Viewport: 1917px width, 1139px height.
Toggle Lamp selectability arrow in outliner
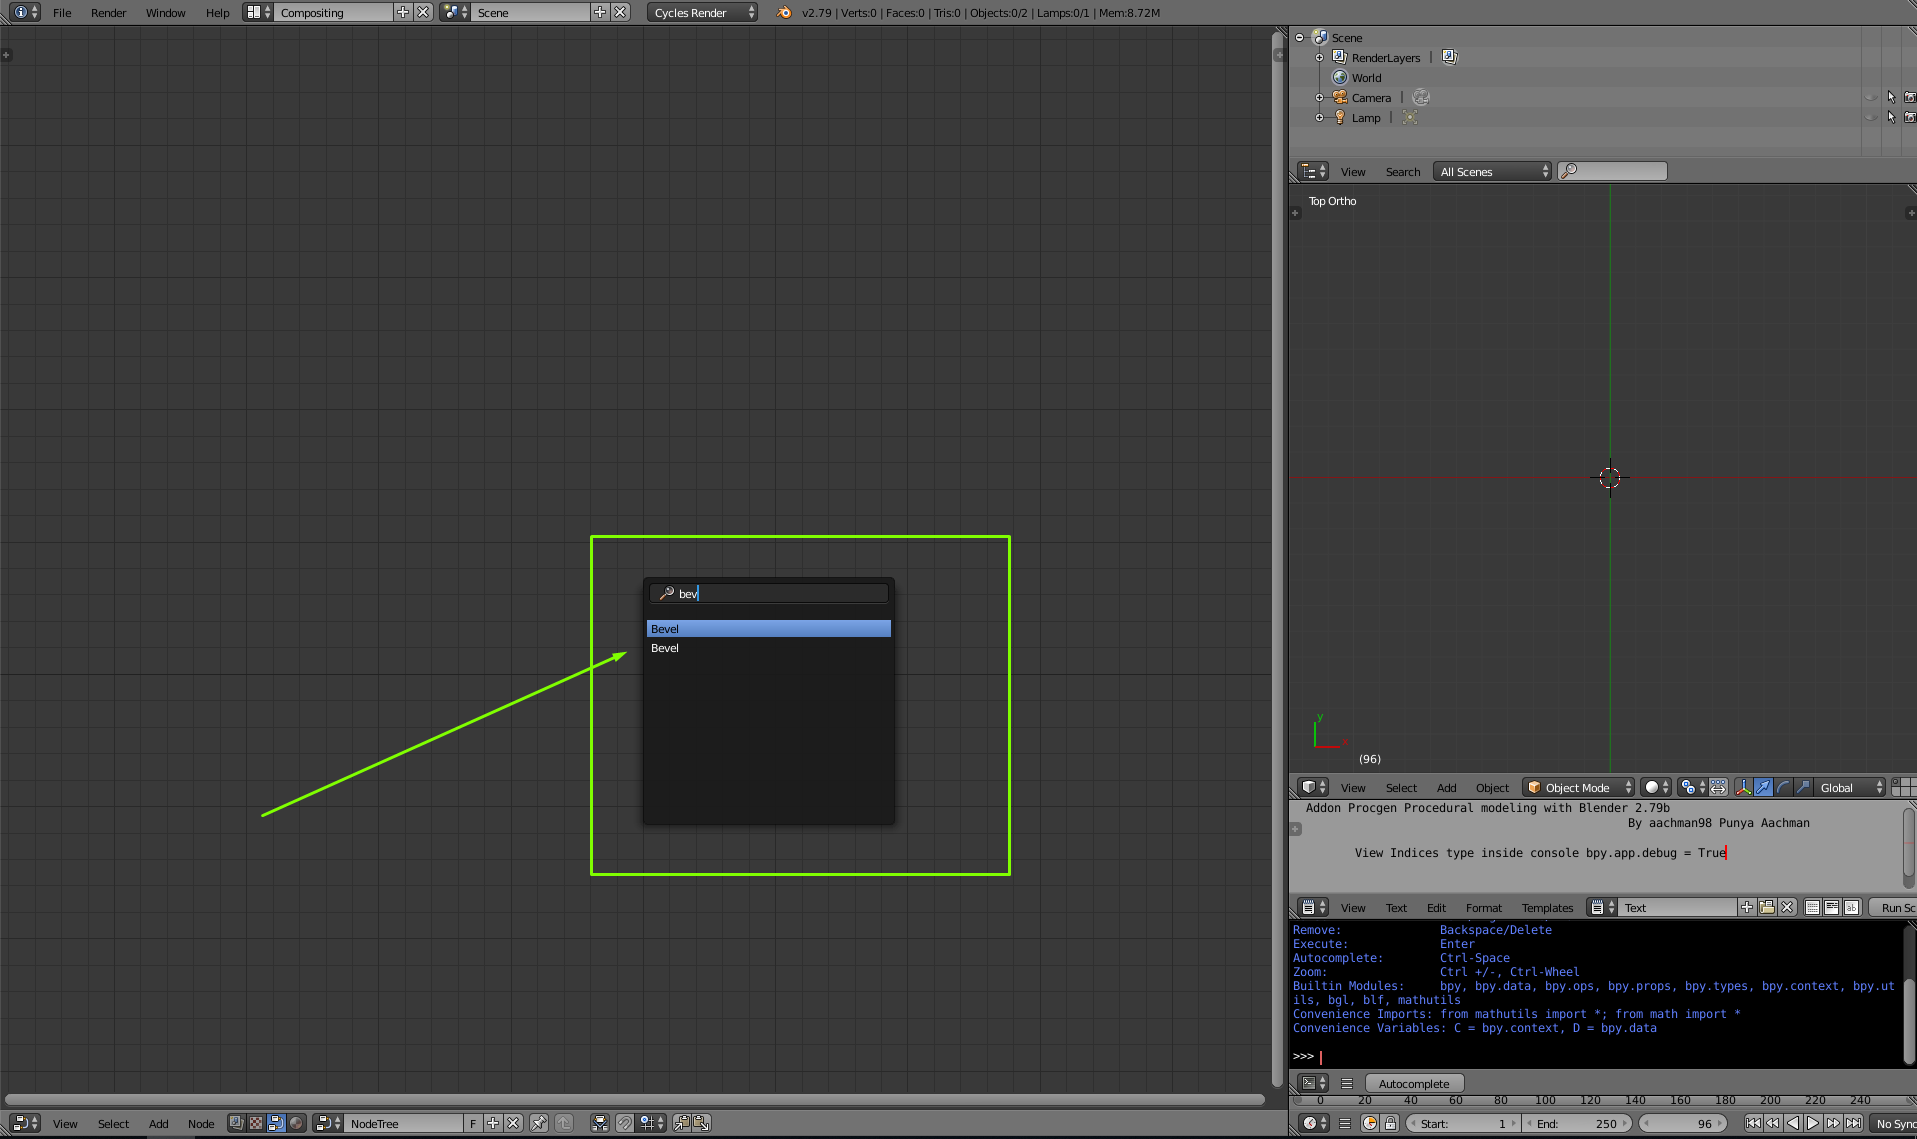click(1890, 118)
